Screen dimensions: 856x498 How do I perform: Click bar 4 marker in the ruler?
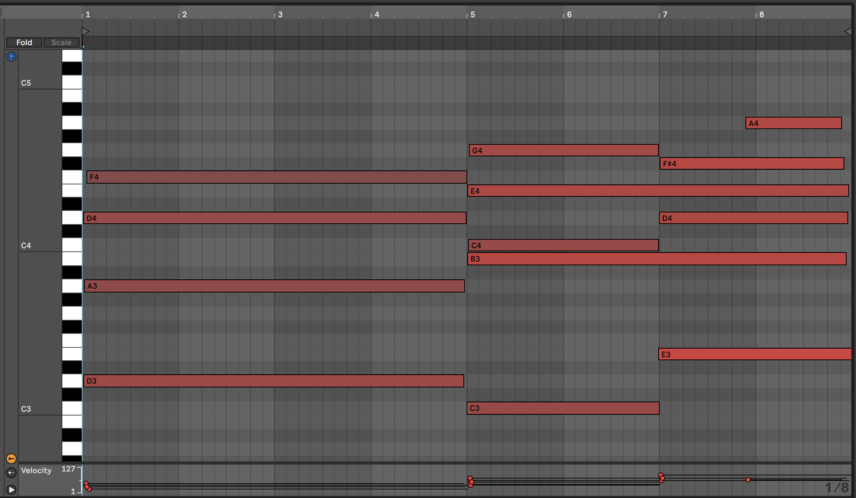click(x=376, y=14)
